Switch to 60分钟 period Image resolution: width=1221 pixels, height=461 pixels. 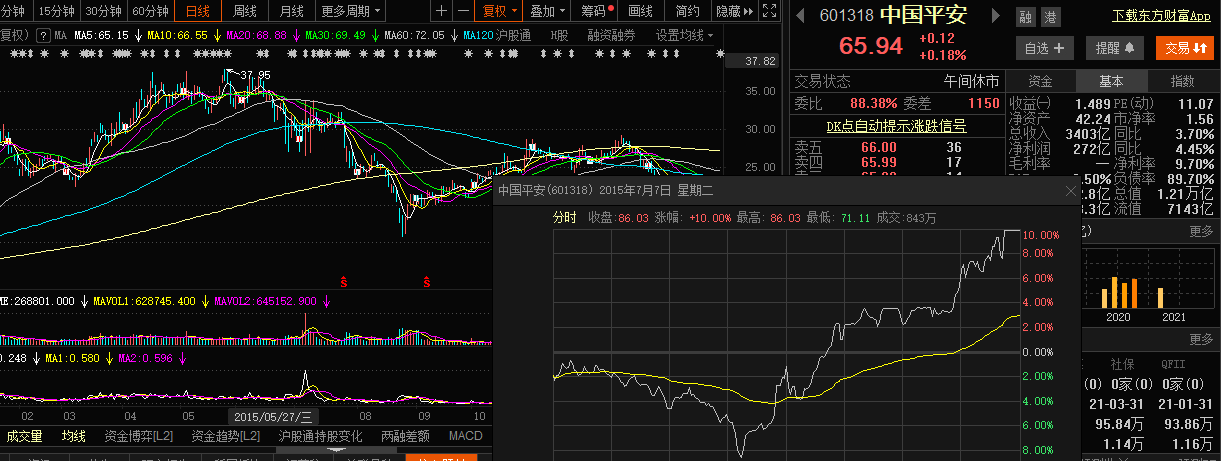[150, 11]
